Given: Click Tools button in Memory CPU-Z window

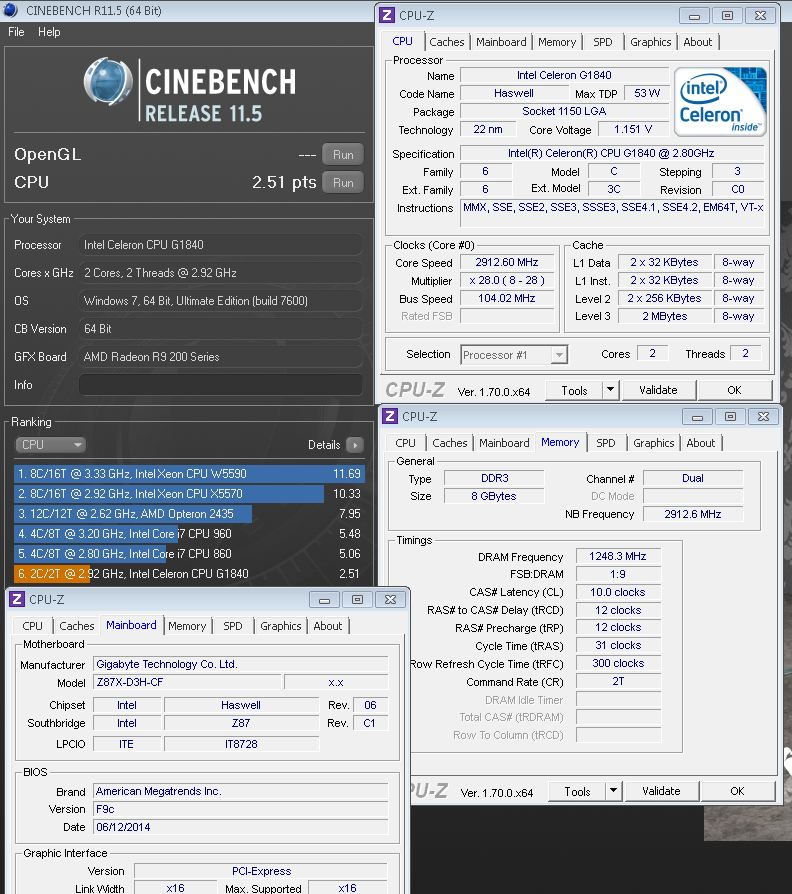Looking at the screenshot, I should [577, 791].
